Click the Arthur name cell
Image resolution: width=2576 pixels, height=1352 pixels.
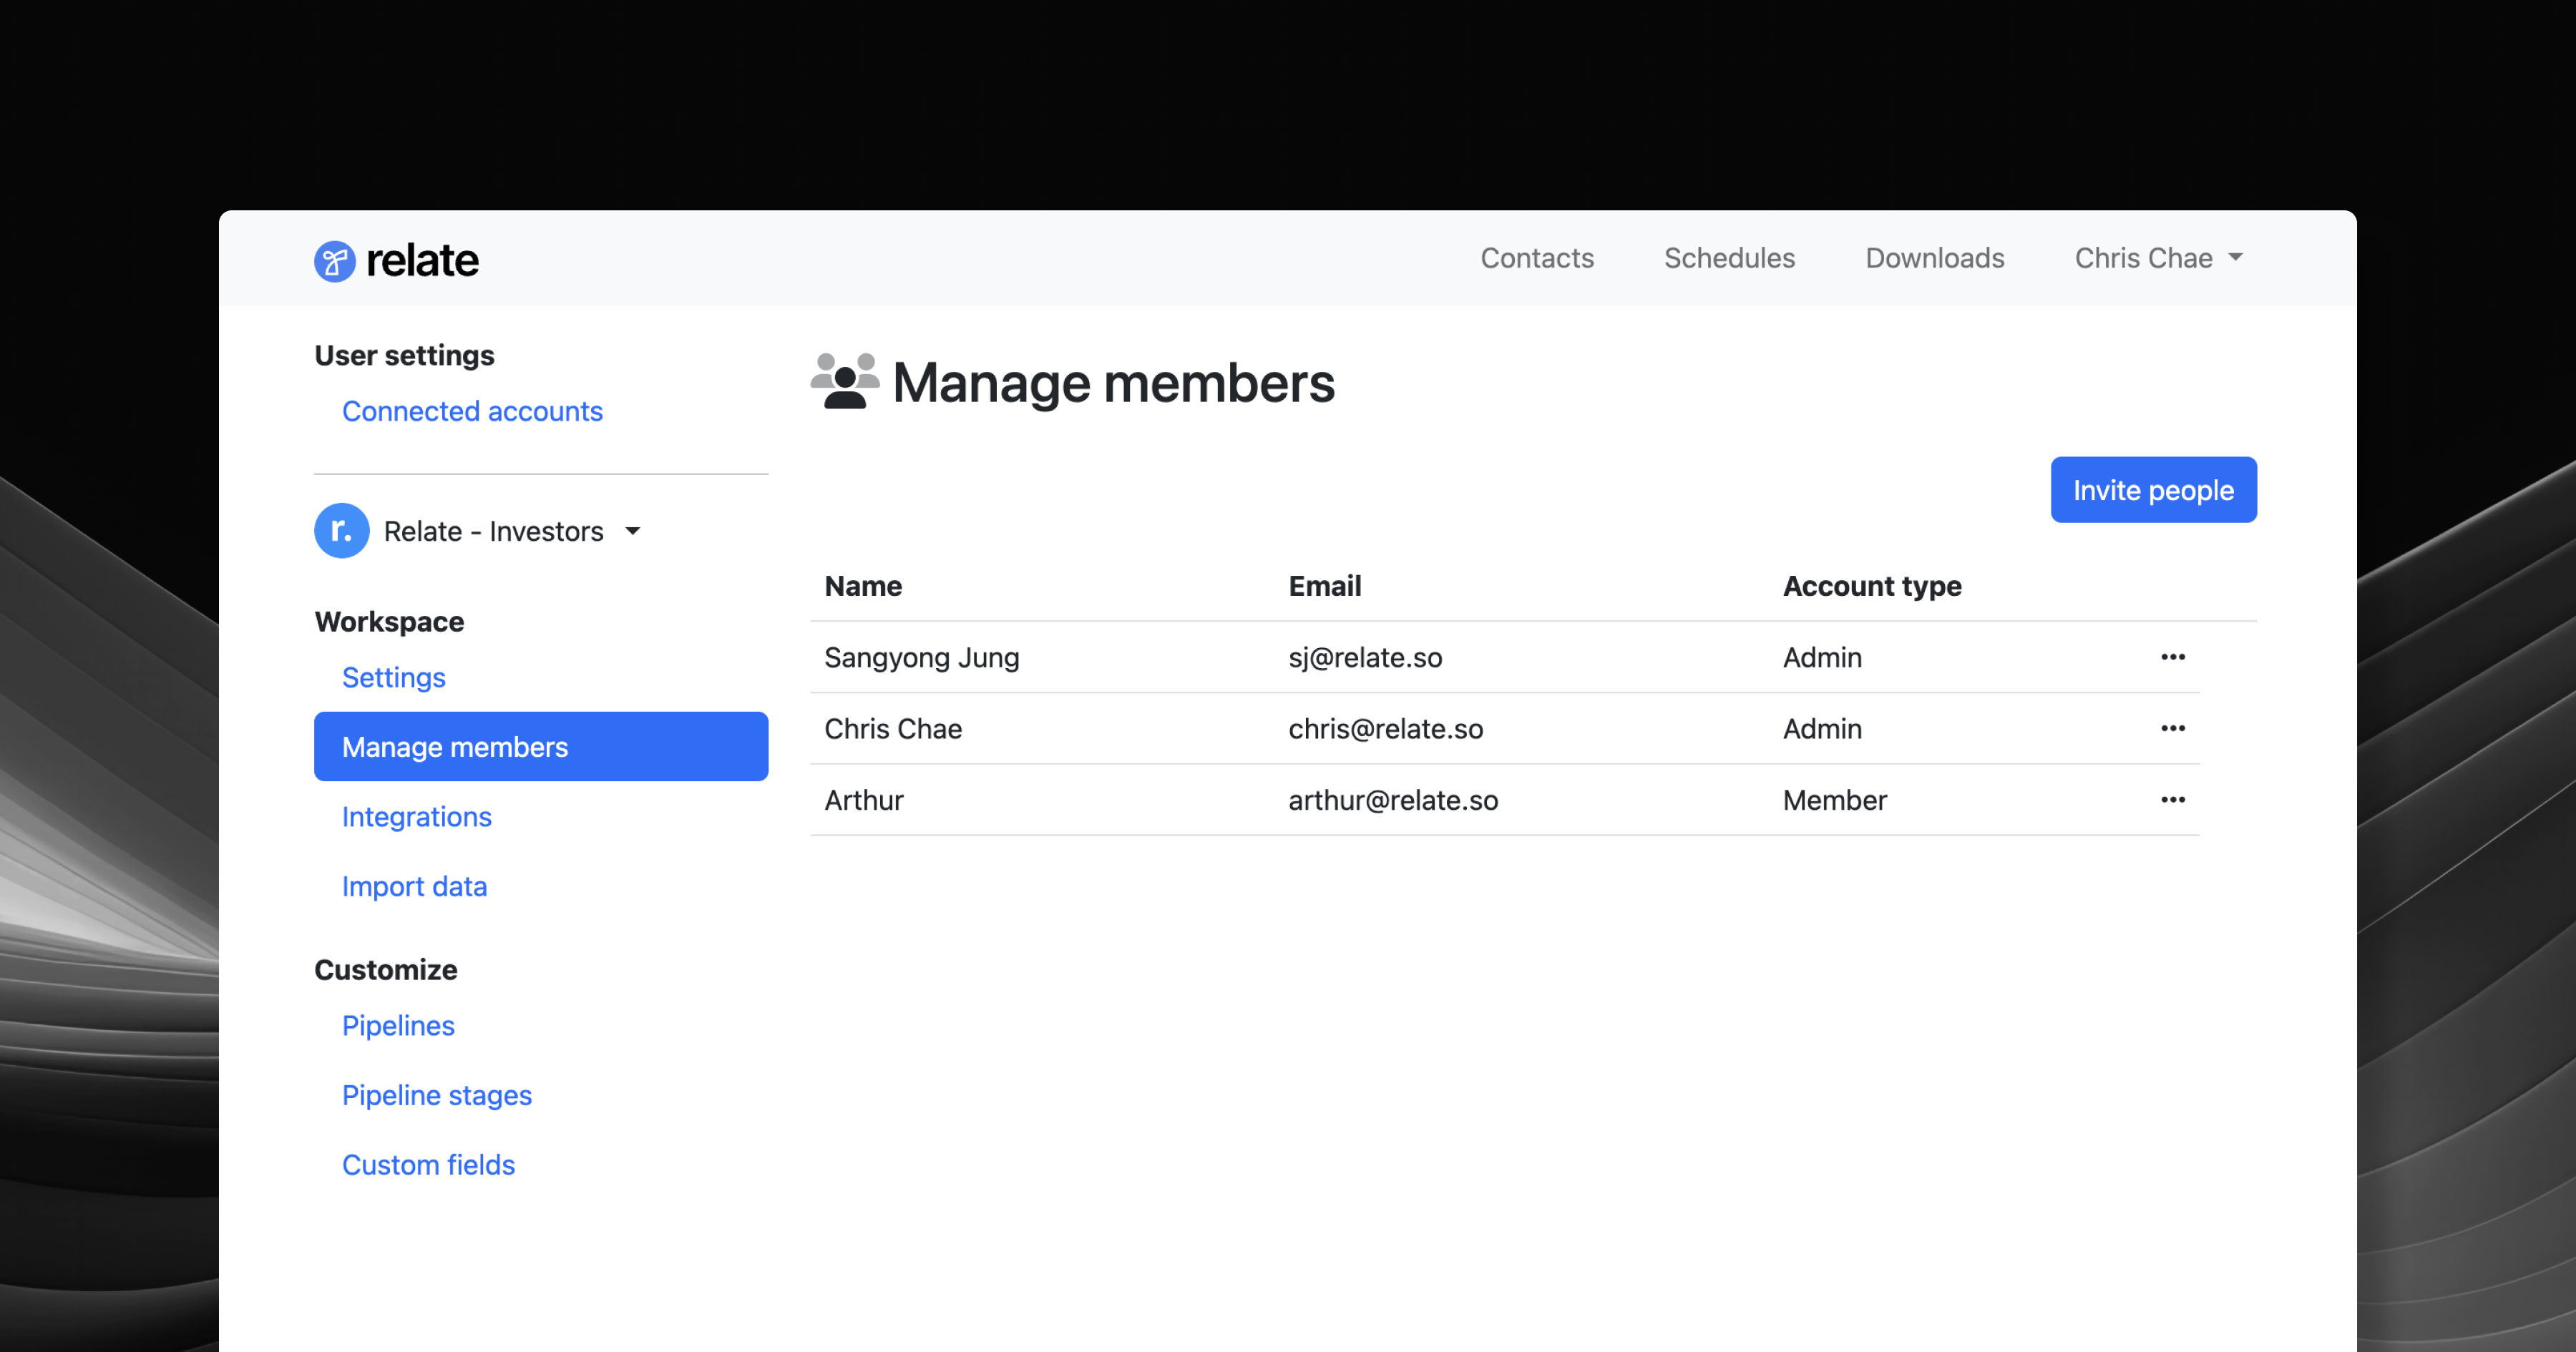tap(864, 800)
